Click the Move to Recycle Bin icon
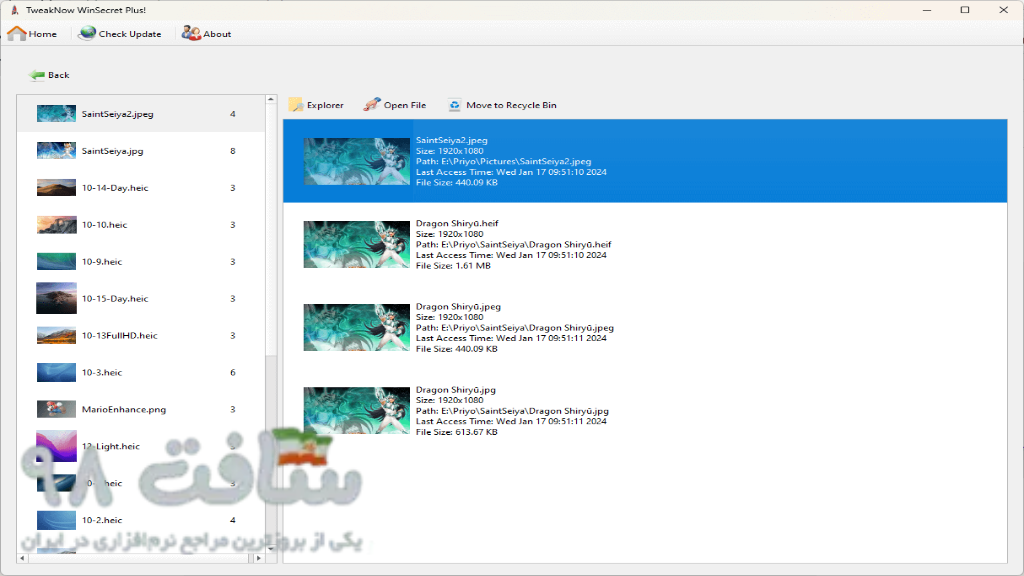1024x576 pixels. pos(455,104)
